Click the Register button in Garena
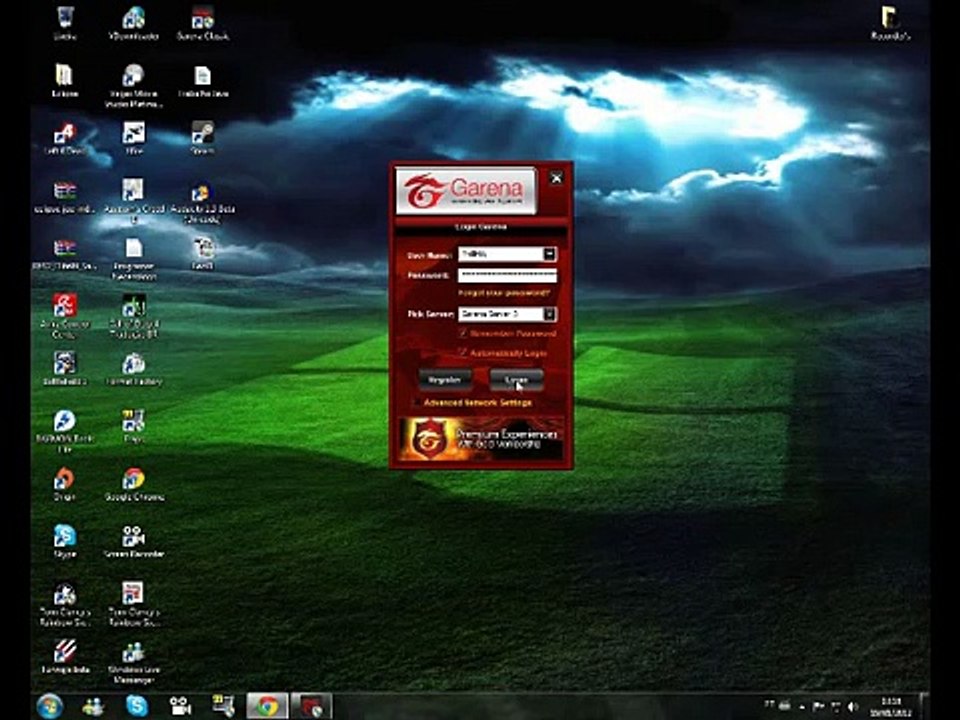 click(444, 380)
